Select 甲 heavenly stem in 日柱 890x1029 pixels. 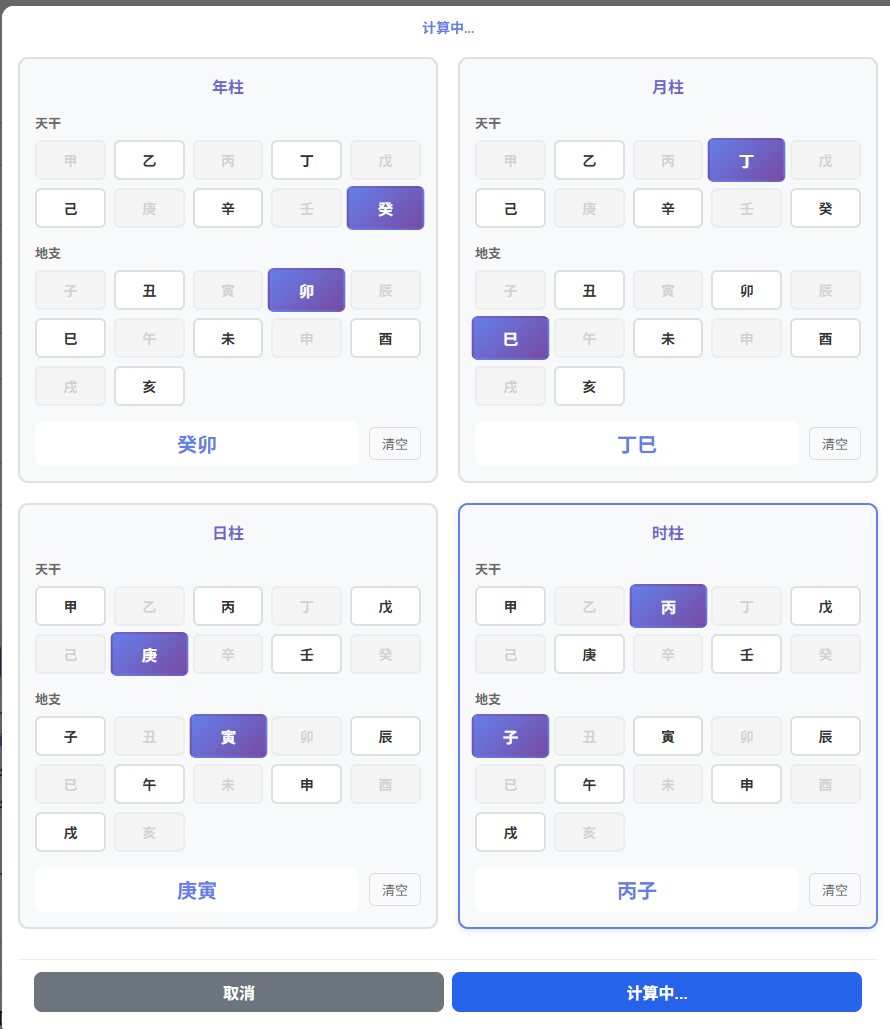70,606
